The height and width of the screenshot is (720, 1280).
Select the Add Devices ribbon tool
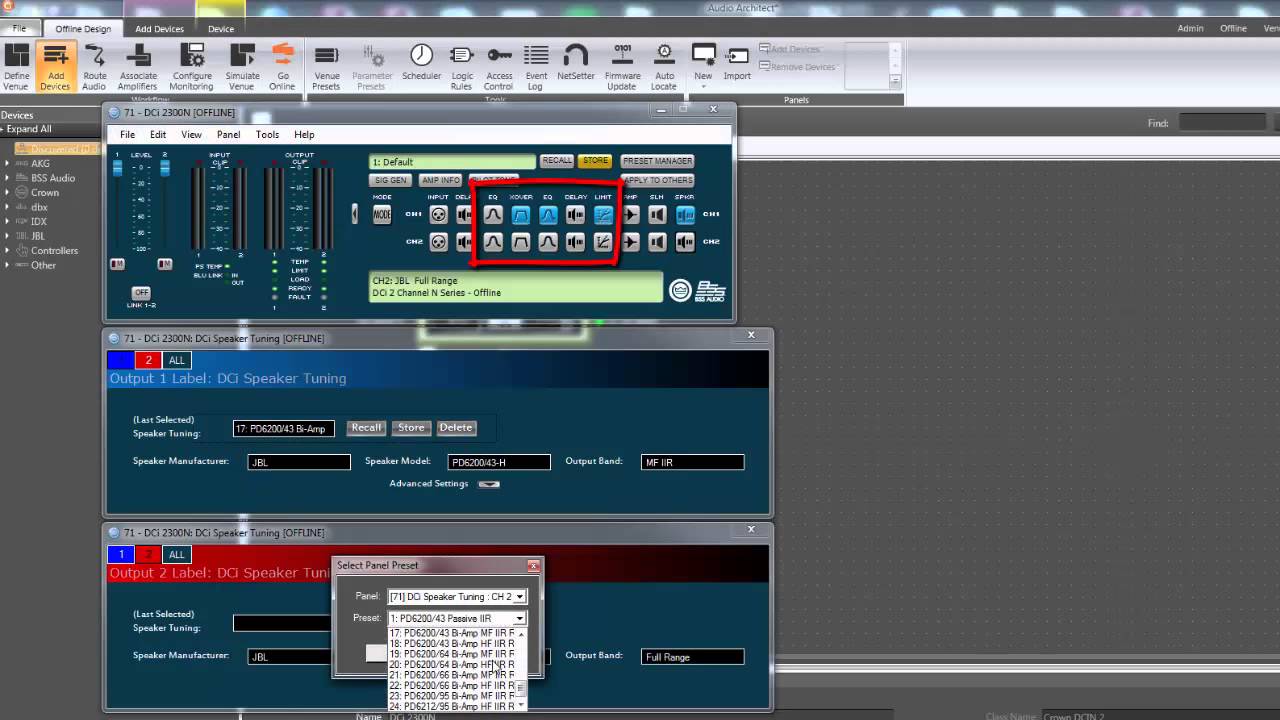click(55, 67)
